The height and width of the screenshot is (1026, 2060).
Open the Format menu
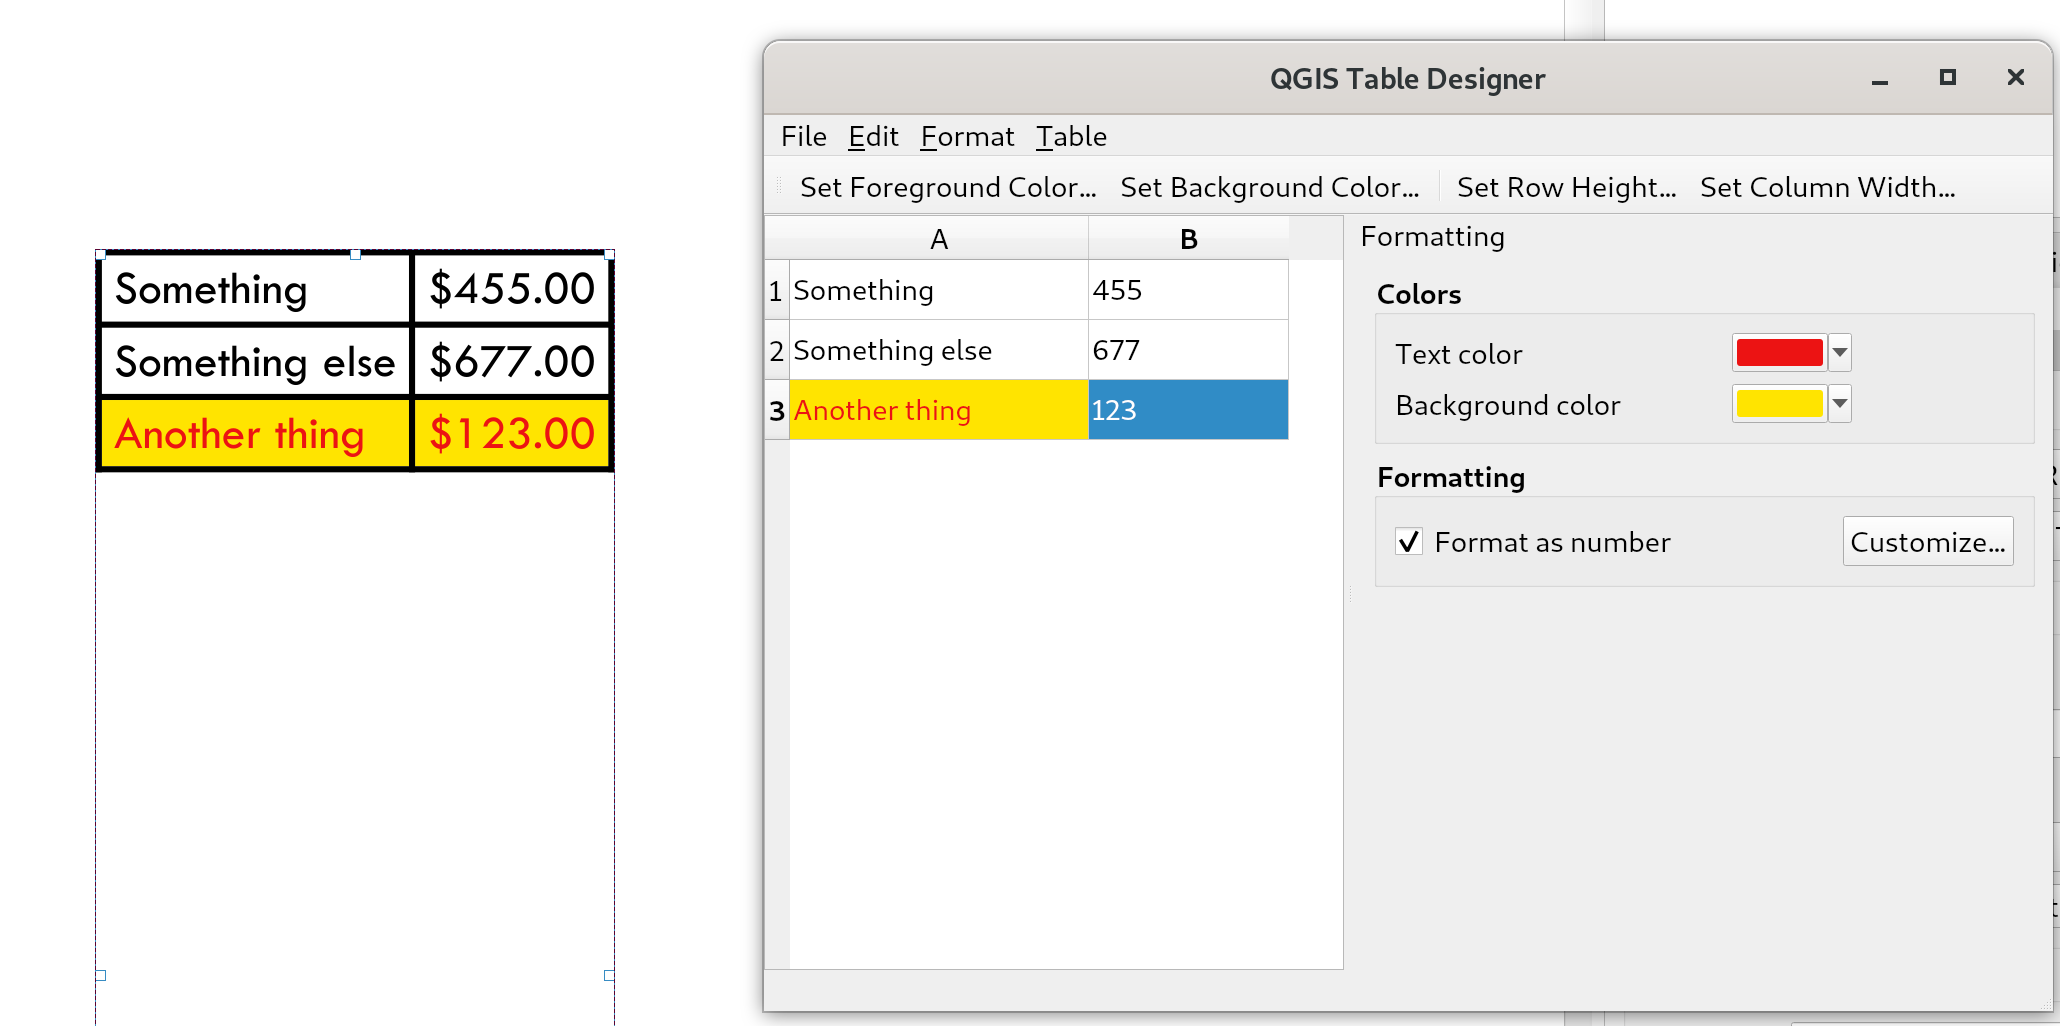click(966, 137)
